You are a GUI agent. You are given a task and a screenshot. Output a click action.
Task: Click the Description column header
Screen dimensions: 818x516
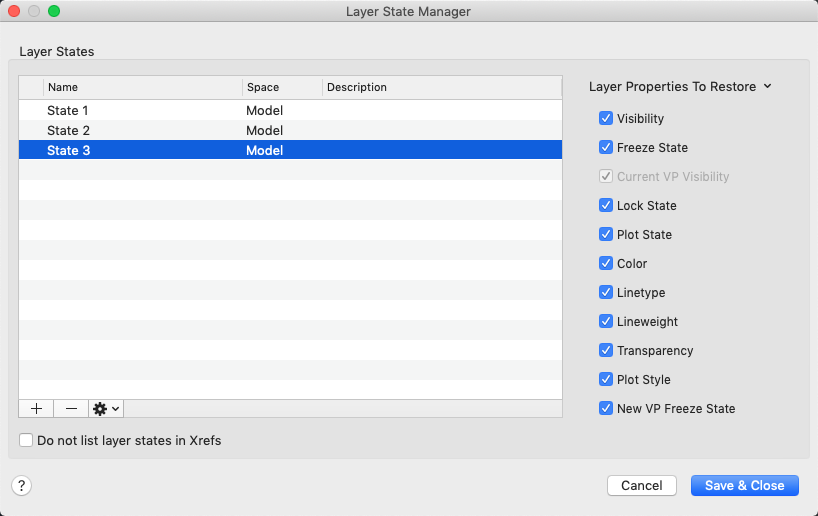441,87
